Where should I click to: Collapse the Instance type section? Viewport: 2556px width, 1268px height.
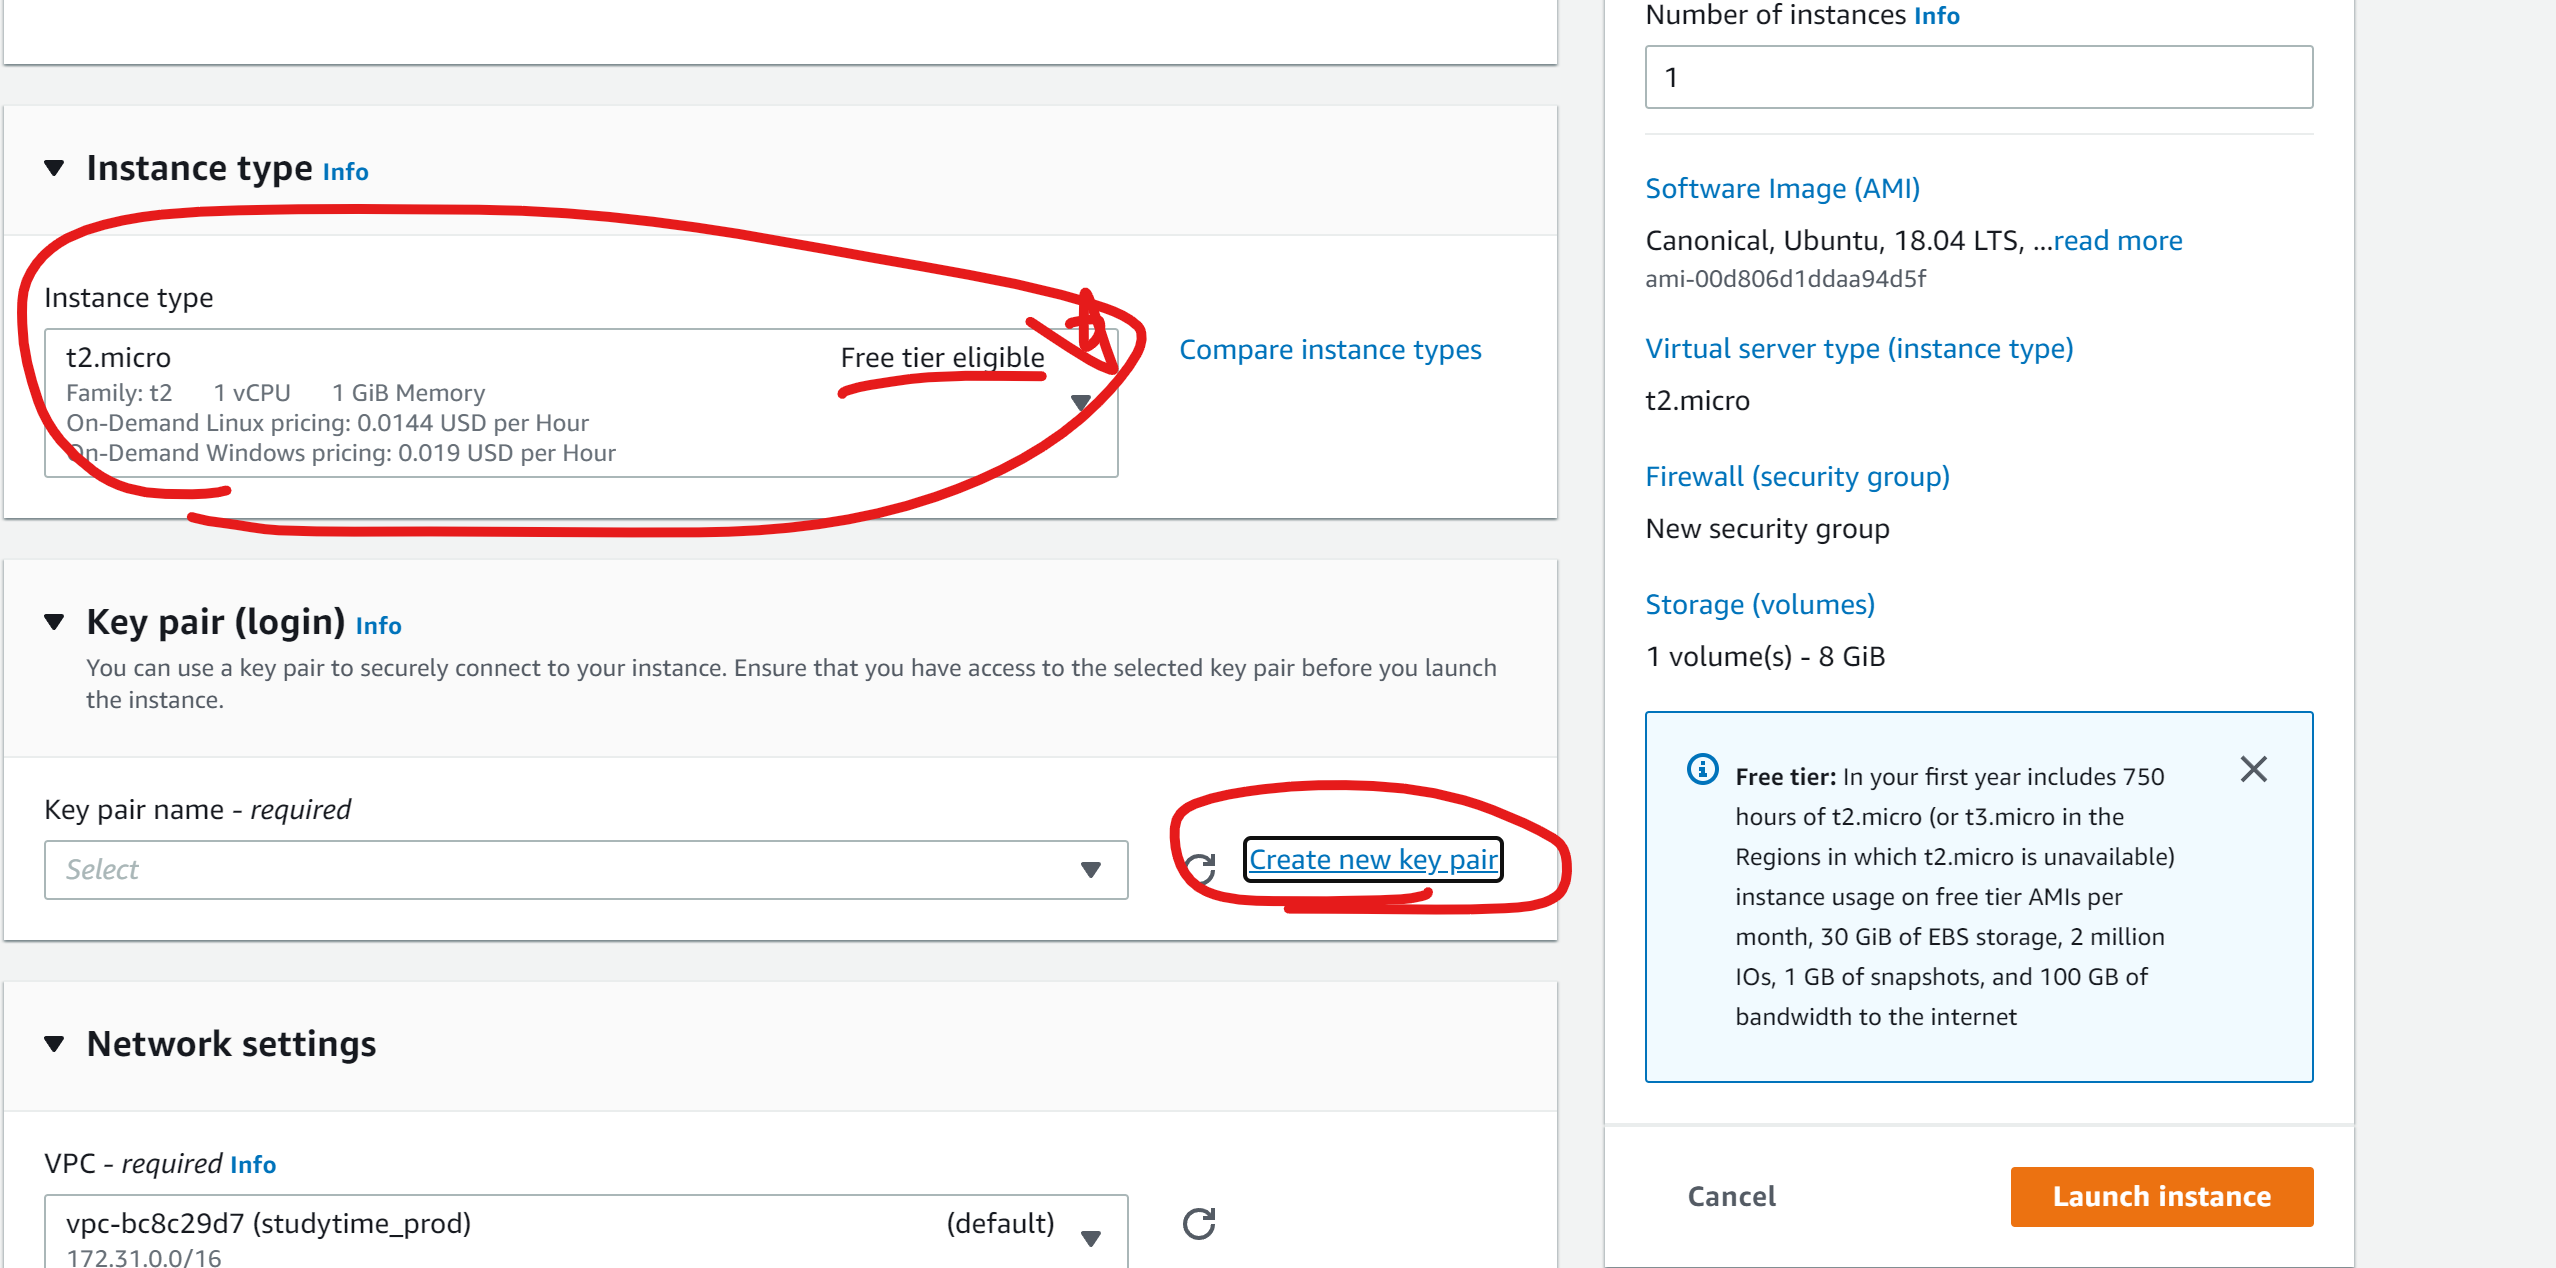point(55,168)
